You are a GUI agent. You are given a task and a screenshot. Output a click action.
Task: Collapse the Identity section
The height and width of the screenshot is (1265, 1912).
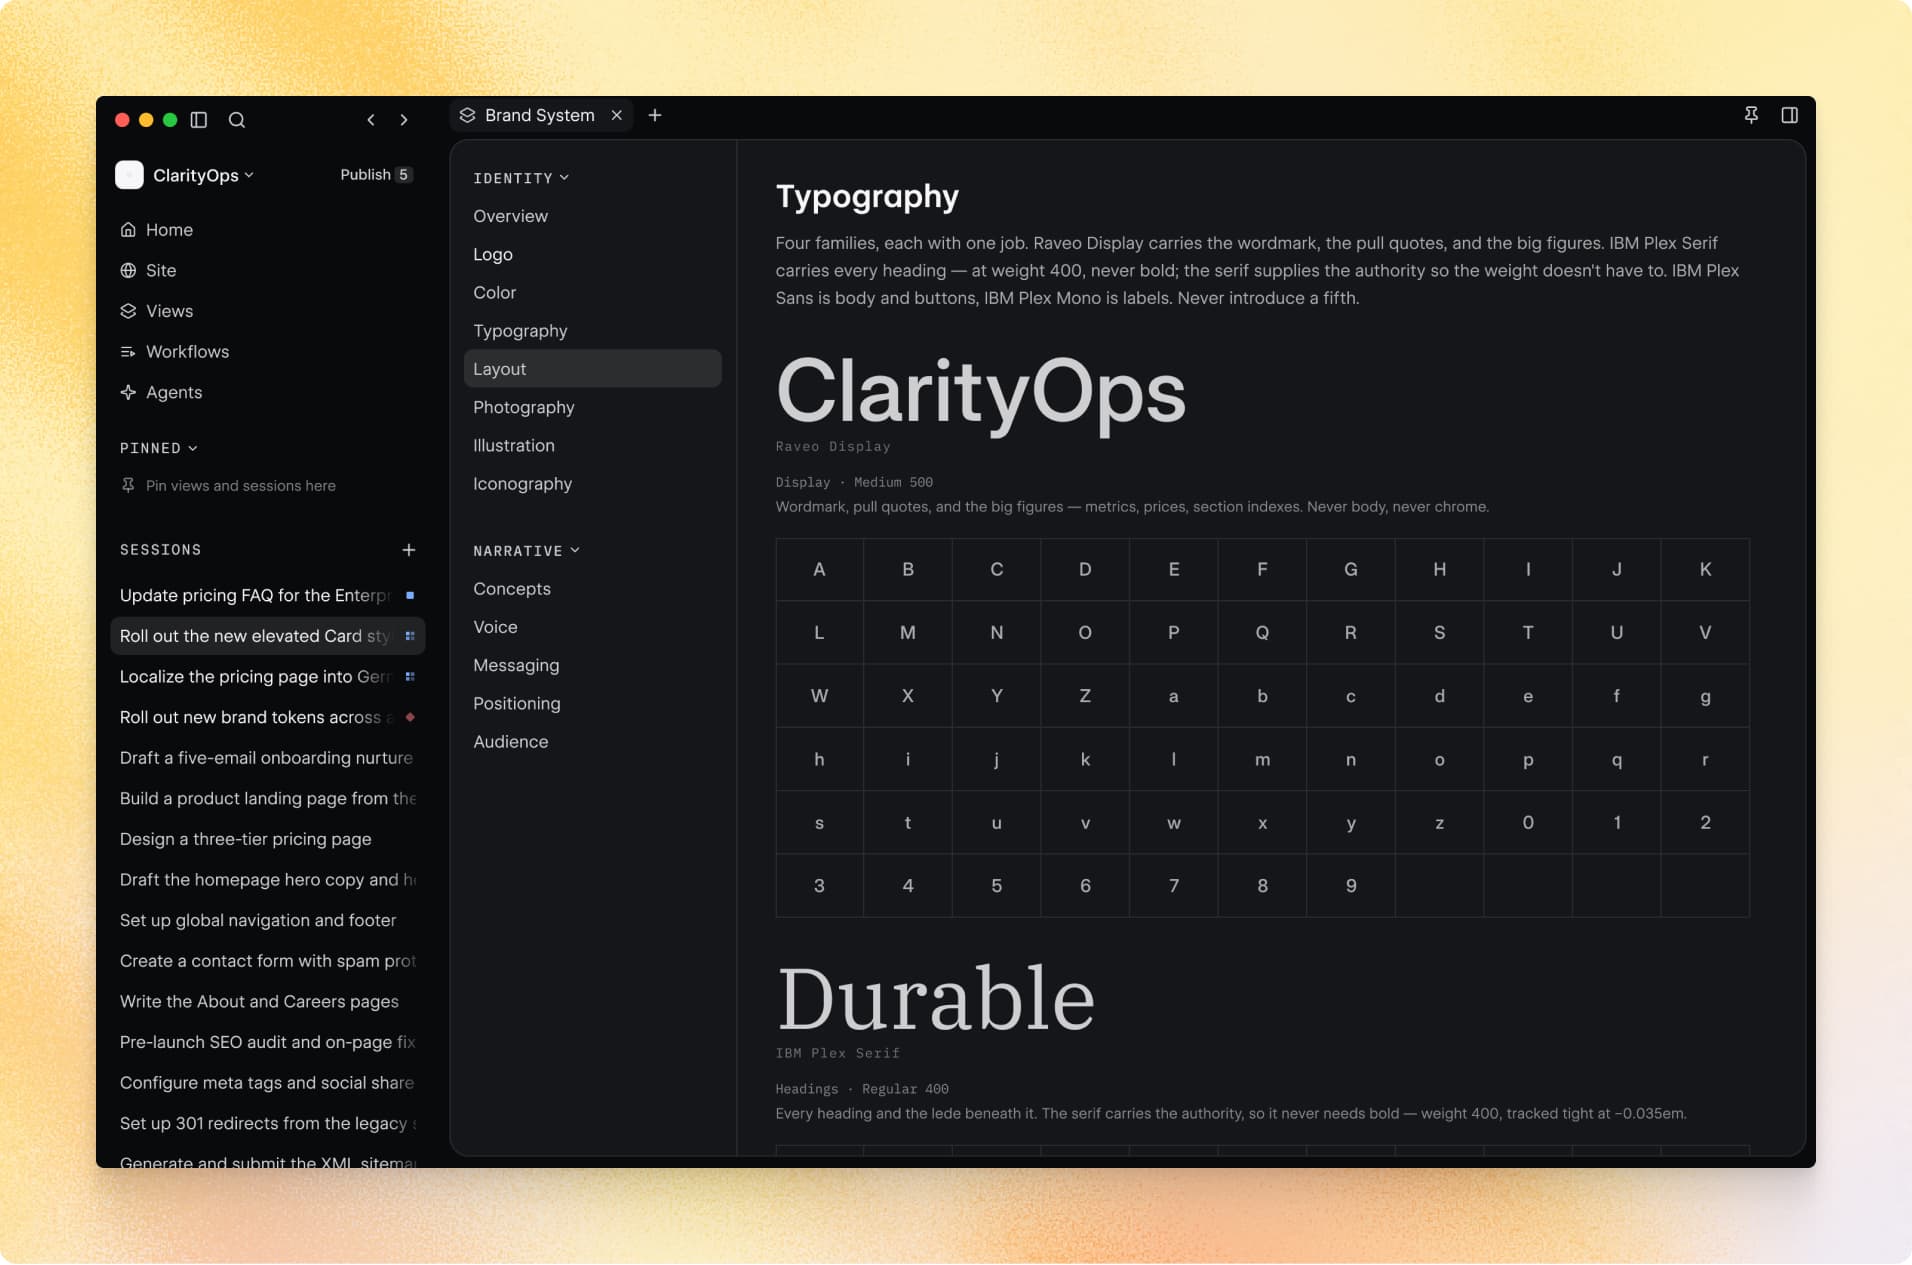click(x=521, y=178)
